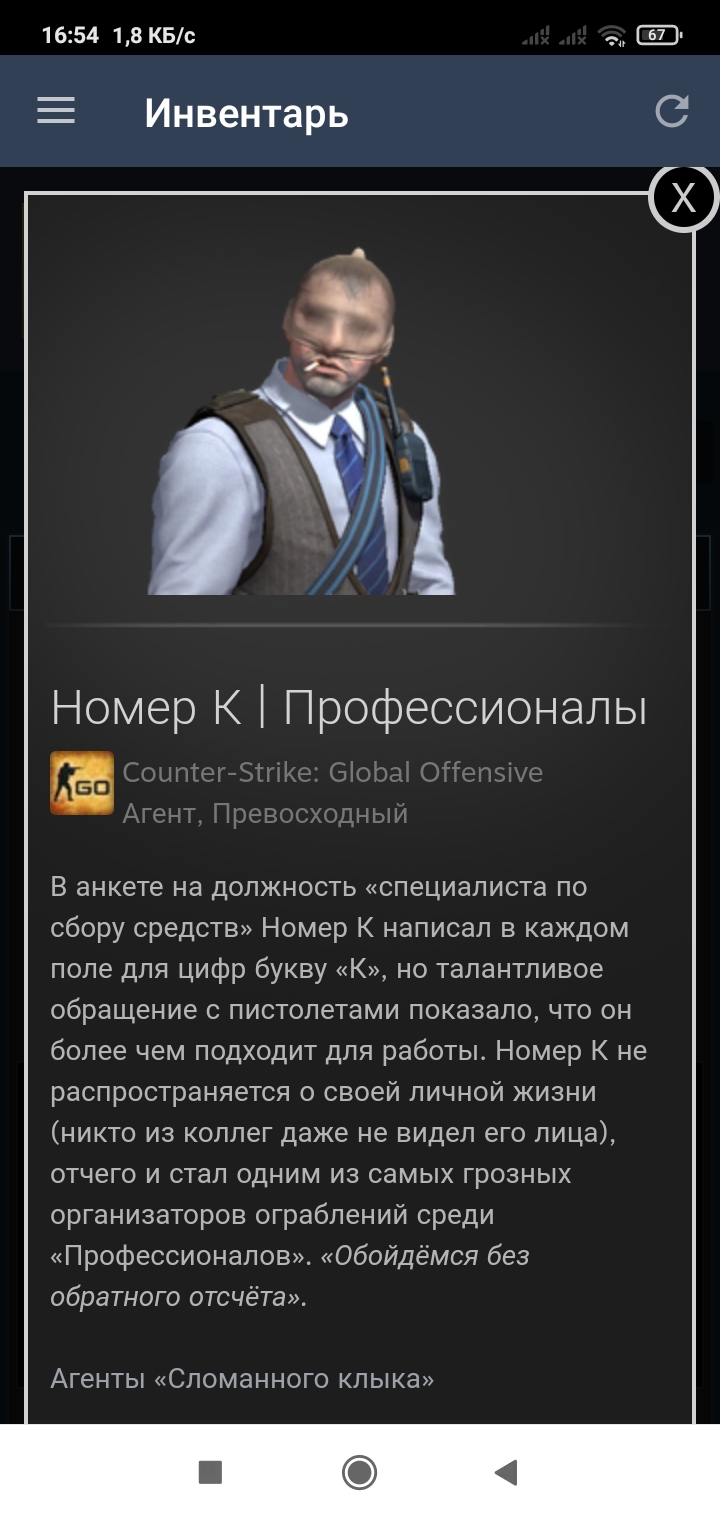This screenshot has width=720, height=1520.
Task: Tap the Counter-Strike: Global Offensive label
Action: coord(333,772)
